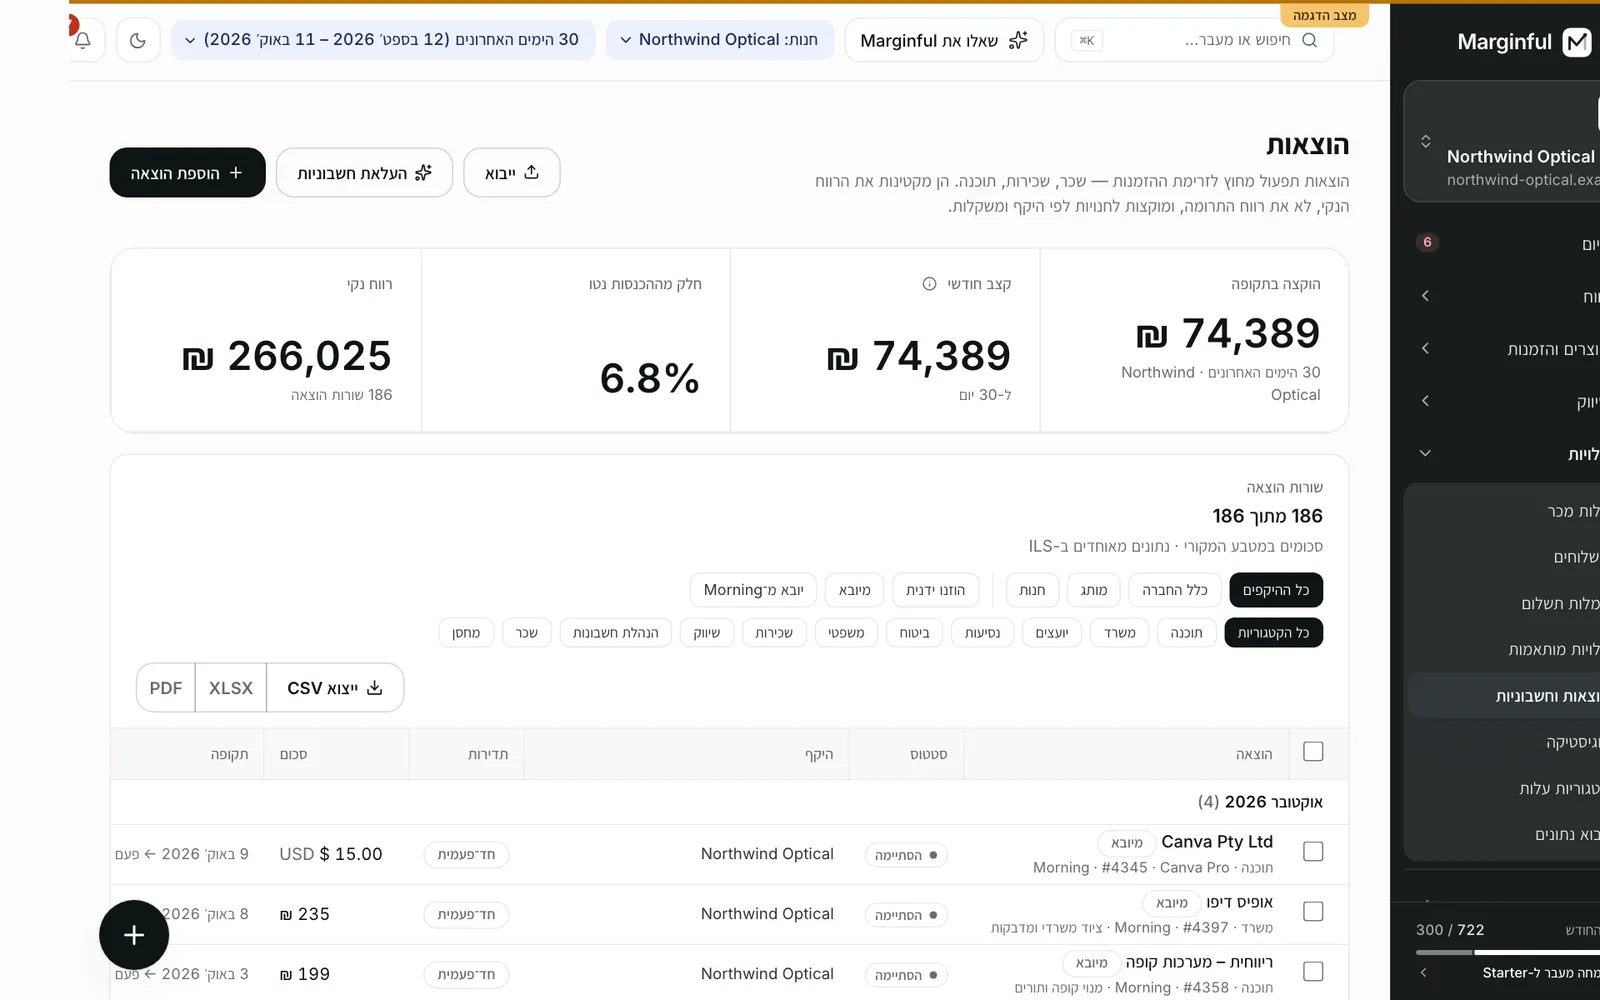Screen dimensions: 1600x1000
Task: Click the notification badge showing 6
Action: [1427, 242]
